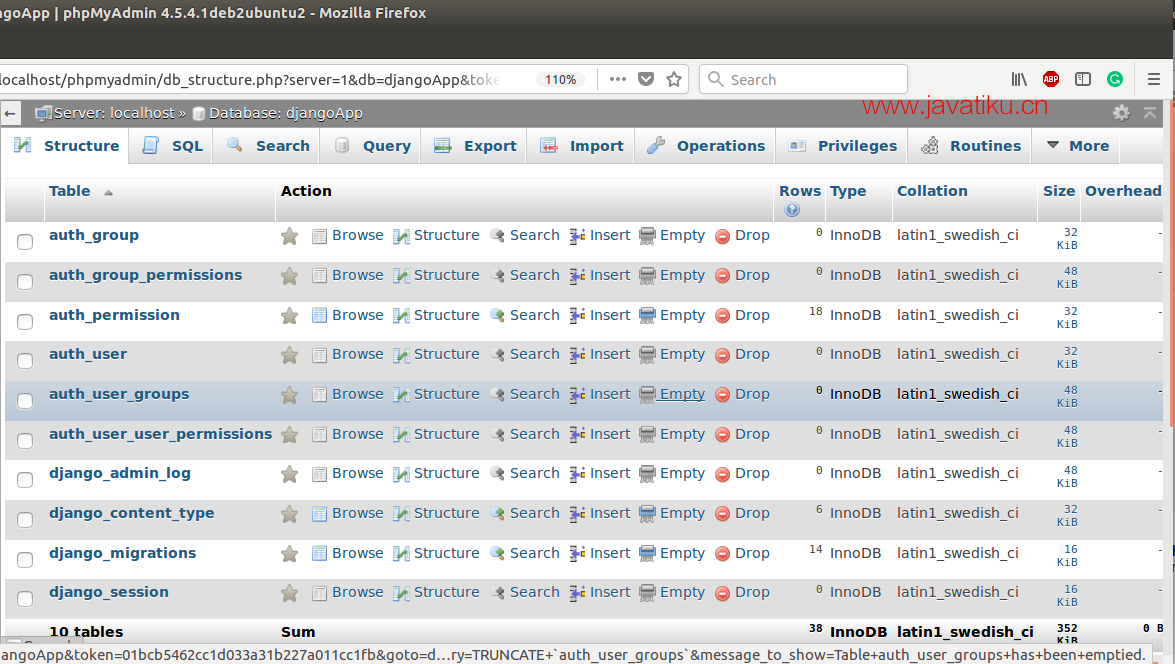Open the auth_user_groups table link
The image size is (1175, 664).
[x=119, y=394]
